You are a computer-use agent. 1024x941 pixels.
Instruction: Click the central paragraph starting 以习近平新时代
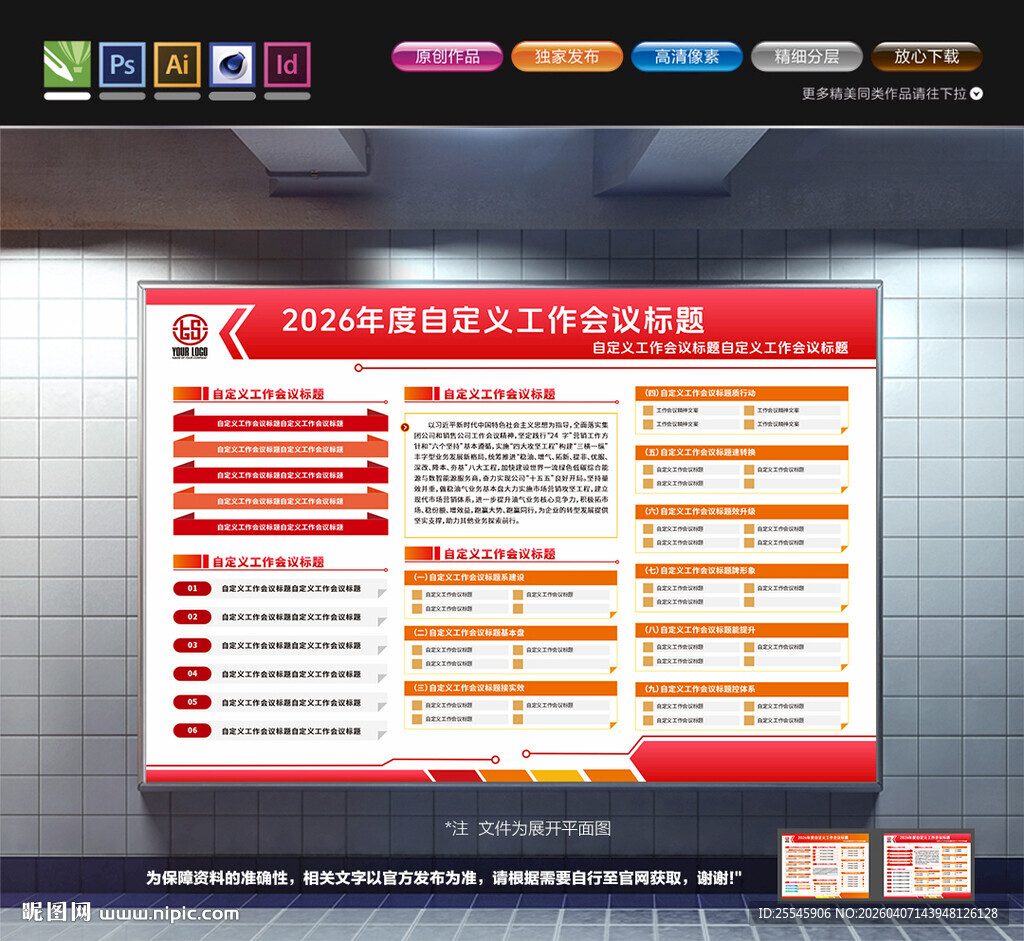511,473
